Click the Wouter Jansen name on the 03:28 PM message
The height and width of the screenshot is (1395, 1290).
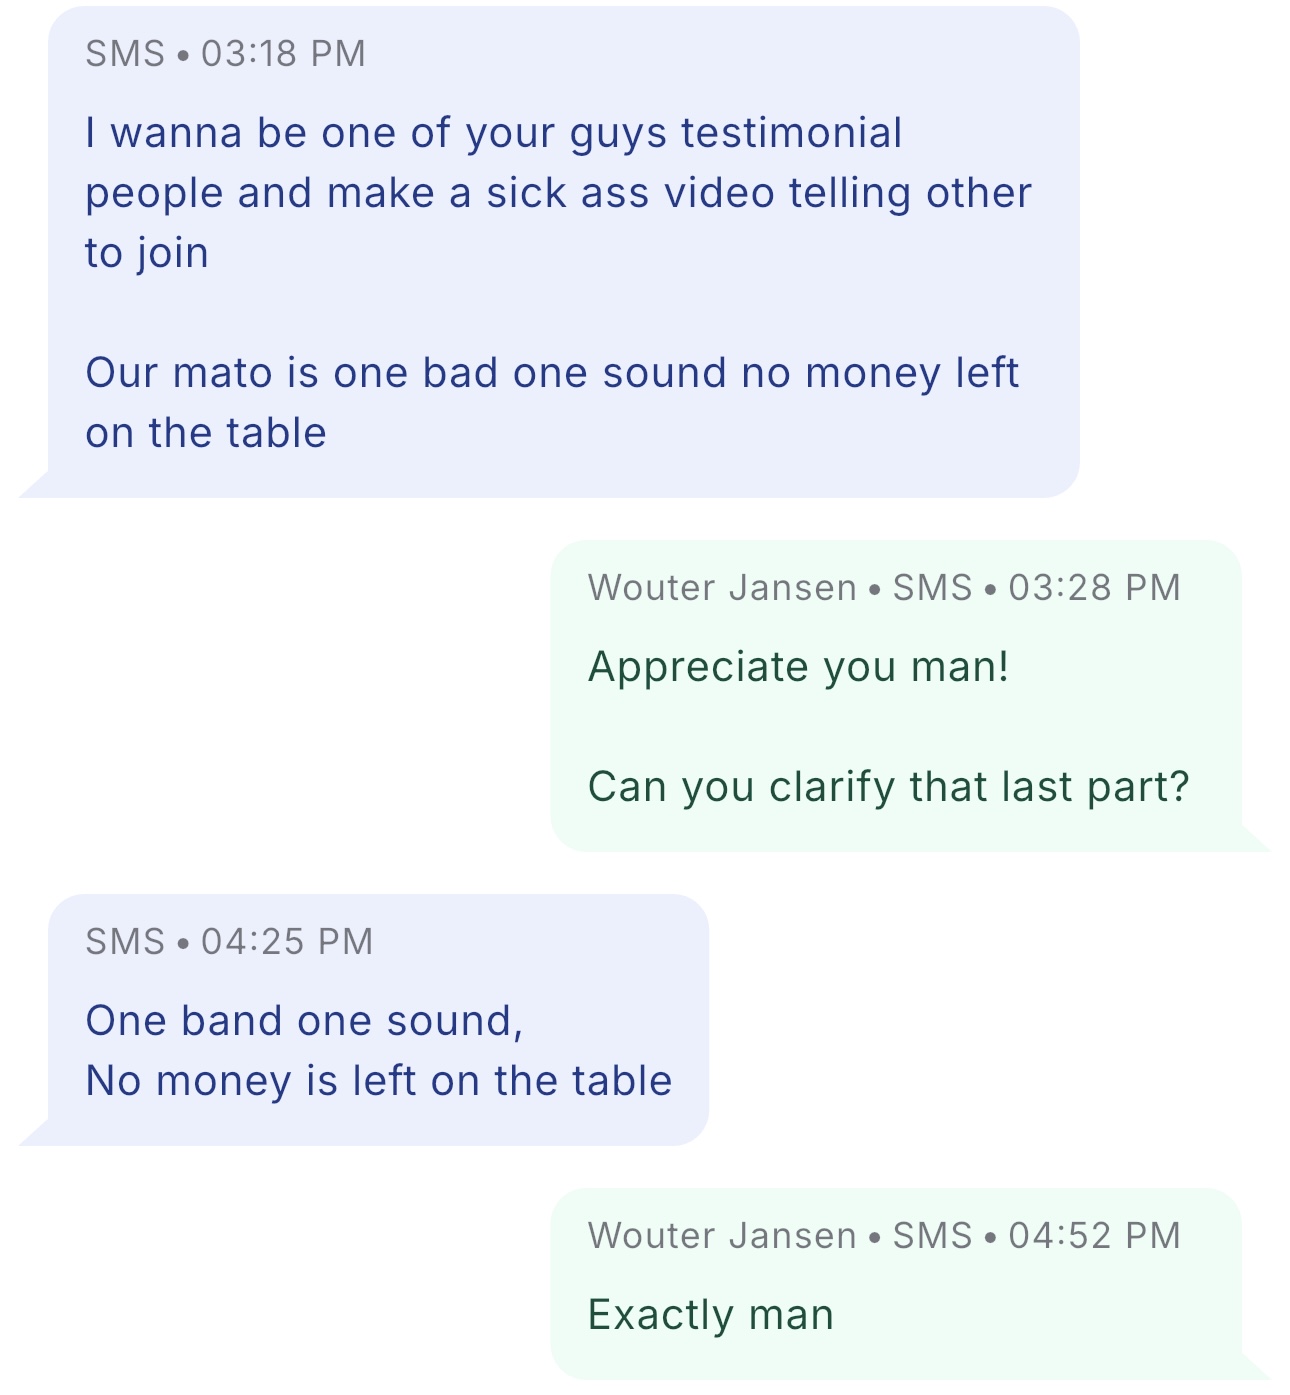(x=722, y=588)
